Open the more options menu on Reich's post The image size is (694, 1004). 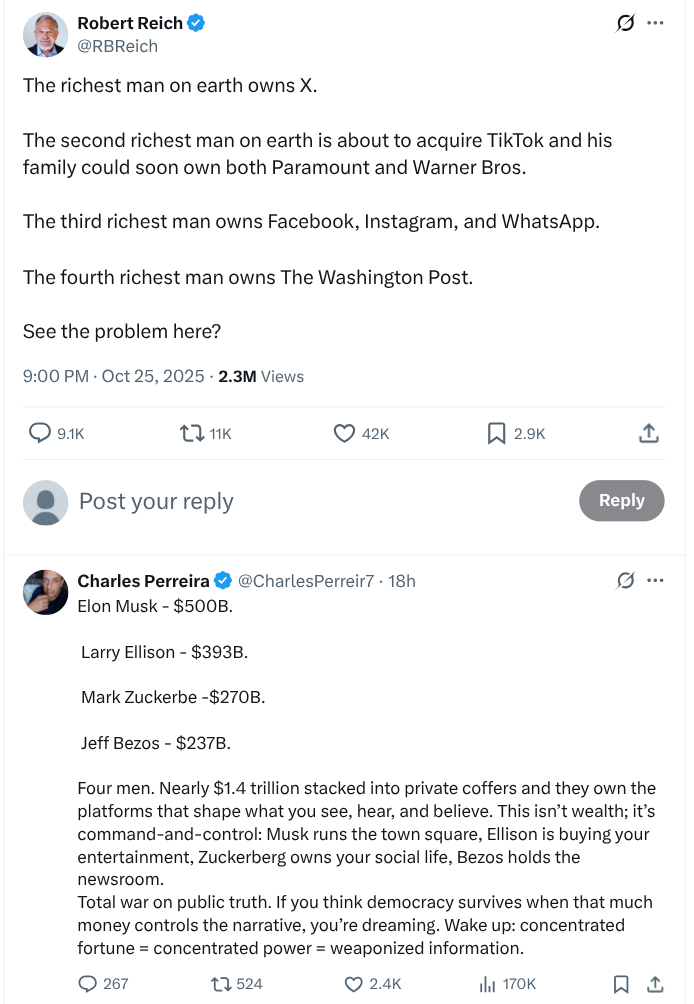(655, 23)
